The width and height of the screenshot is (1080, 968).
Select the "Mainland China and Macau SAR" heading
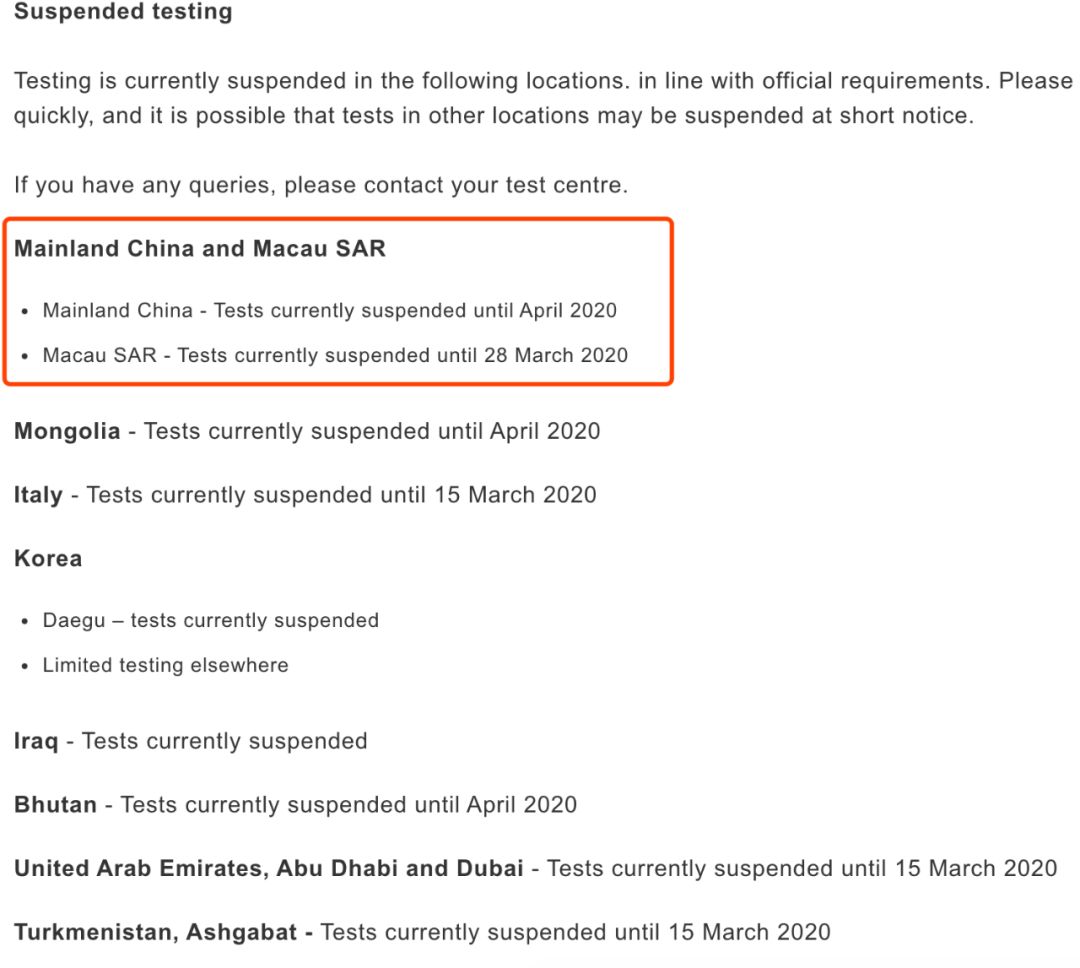[x=200, y=249]
